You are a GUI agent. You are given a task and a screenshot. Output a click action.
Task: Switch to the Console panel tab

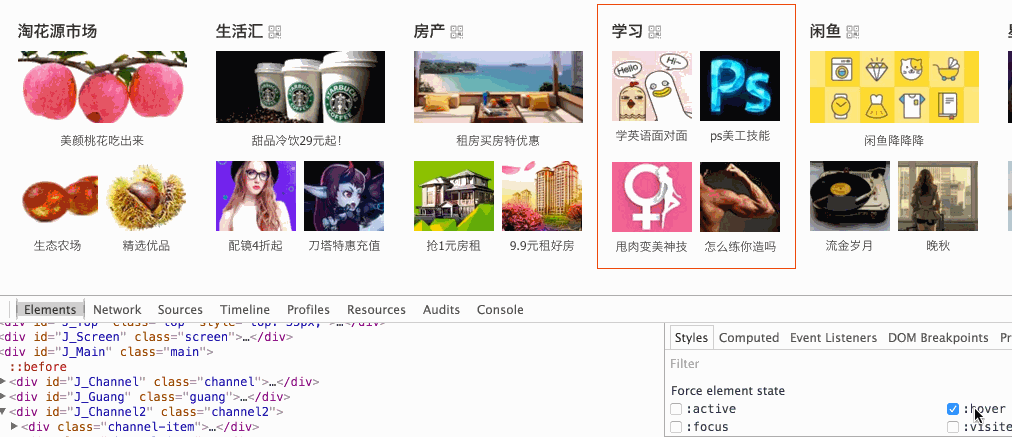point(500,310)
